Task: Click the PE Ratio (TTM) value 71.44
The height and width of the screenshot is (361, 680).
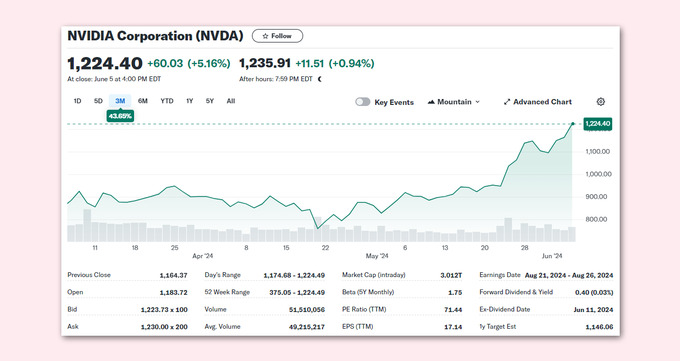Action: coord(453,310)
